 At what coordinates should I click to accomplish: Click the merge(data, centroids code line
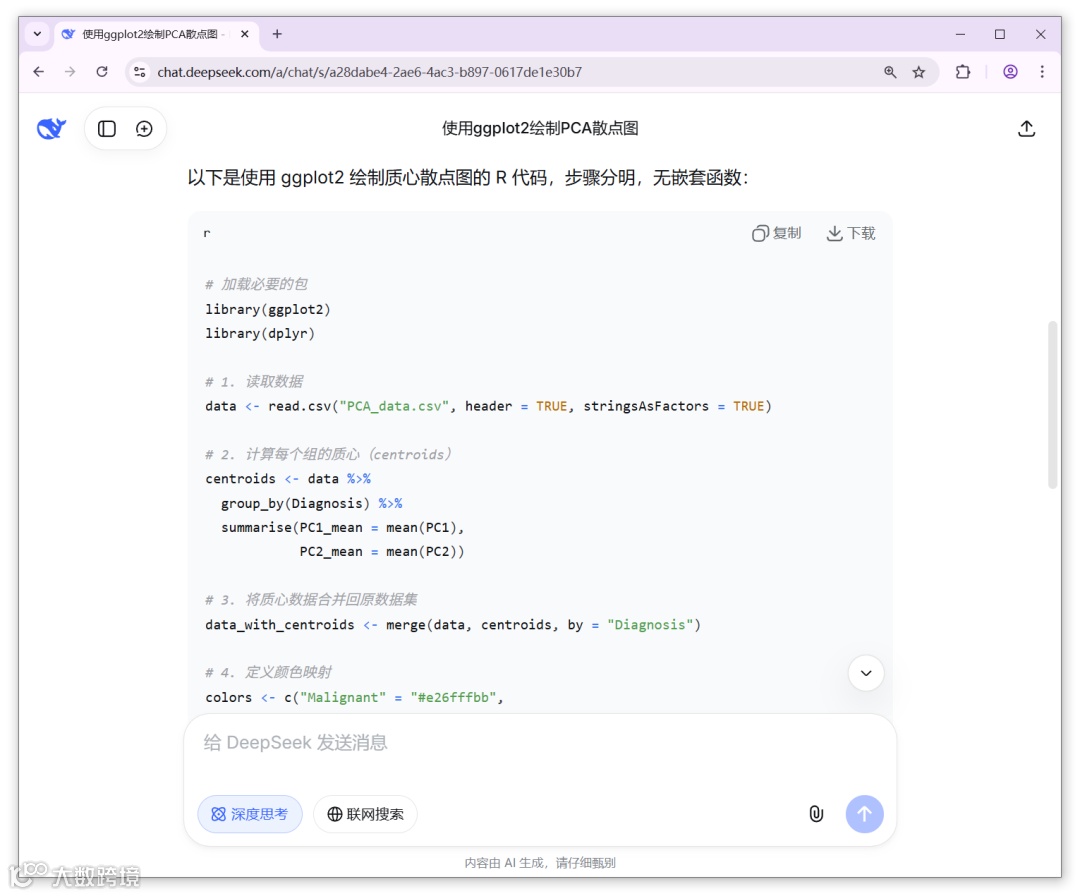pos(453,625)
